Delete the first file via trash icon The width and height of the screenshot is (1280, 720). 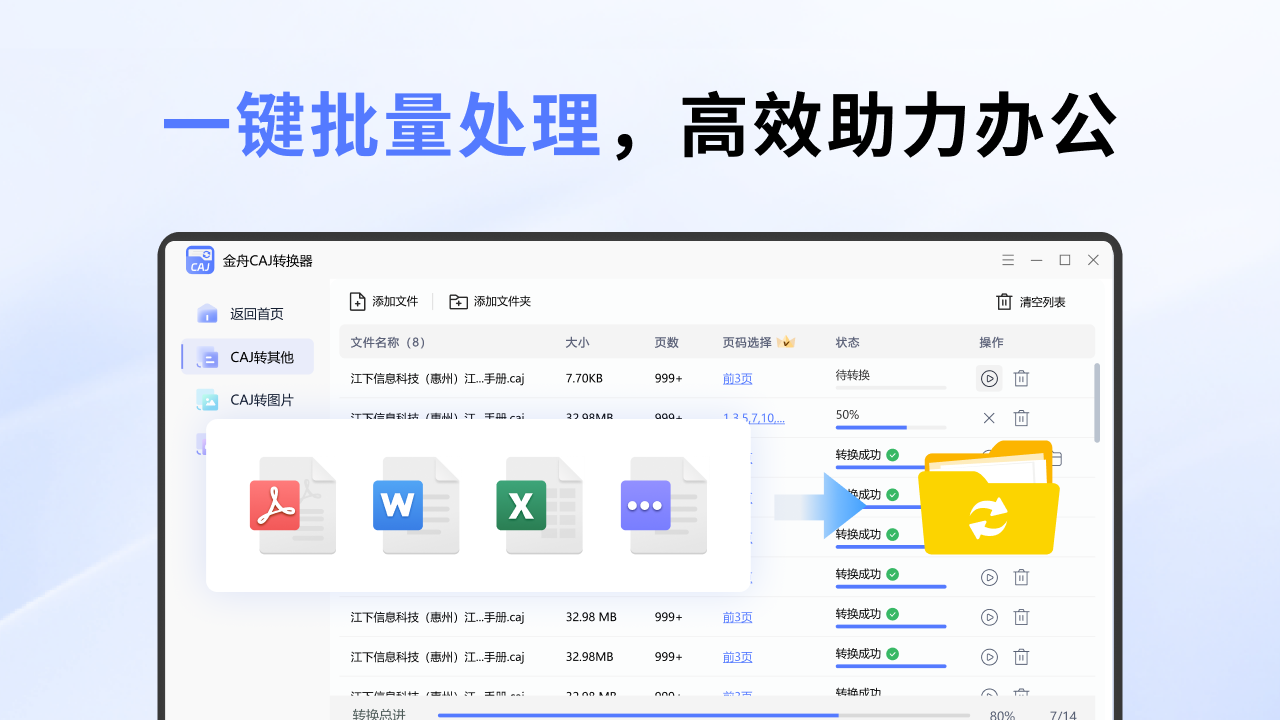coord(1021,378)
